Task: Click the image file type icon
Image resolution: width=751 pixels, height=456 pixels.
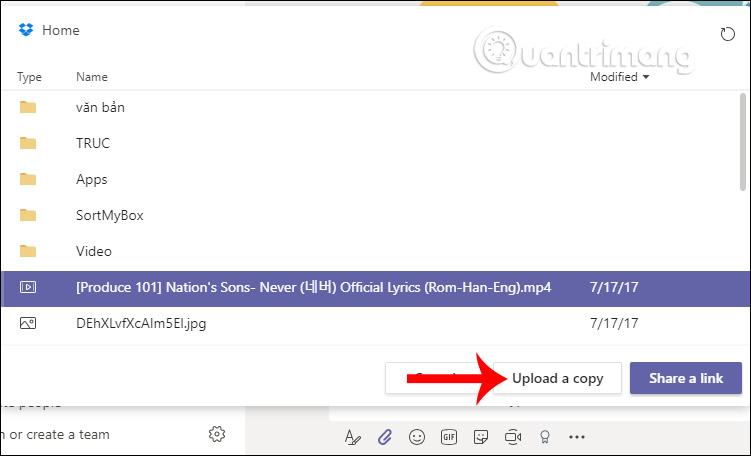Action: pos(28,323)
